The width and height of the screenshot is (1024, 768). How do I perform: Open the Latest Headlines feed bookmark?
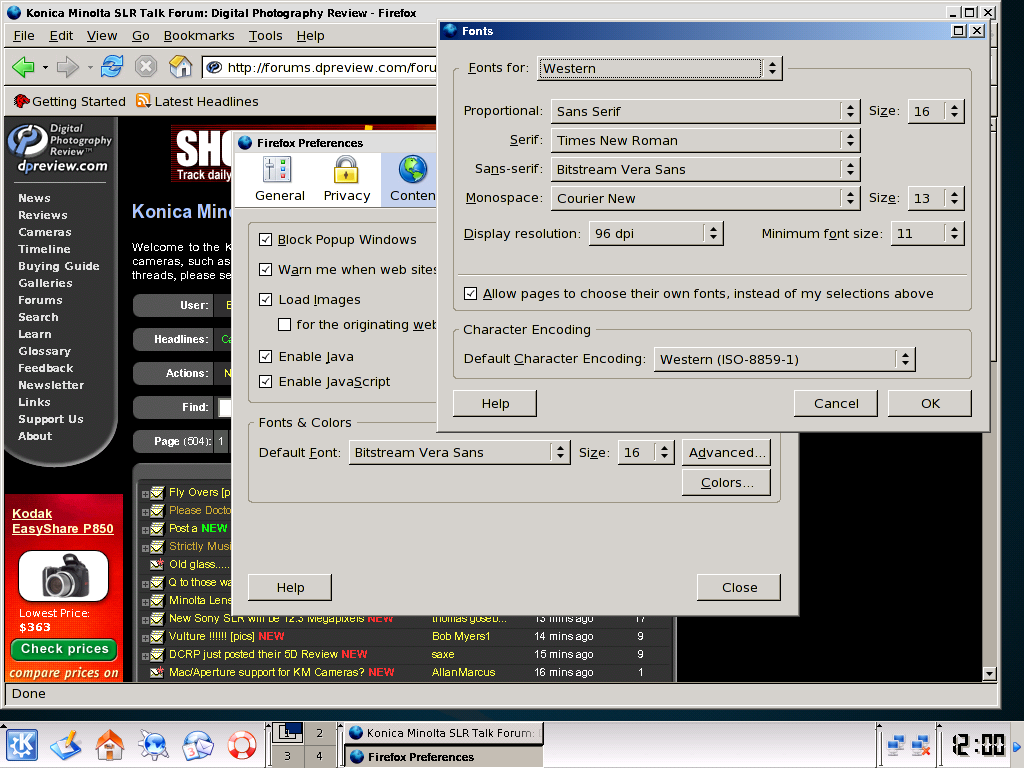[197, 101]
